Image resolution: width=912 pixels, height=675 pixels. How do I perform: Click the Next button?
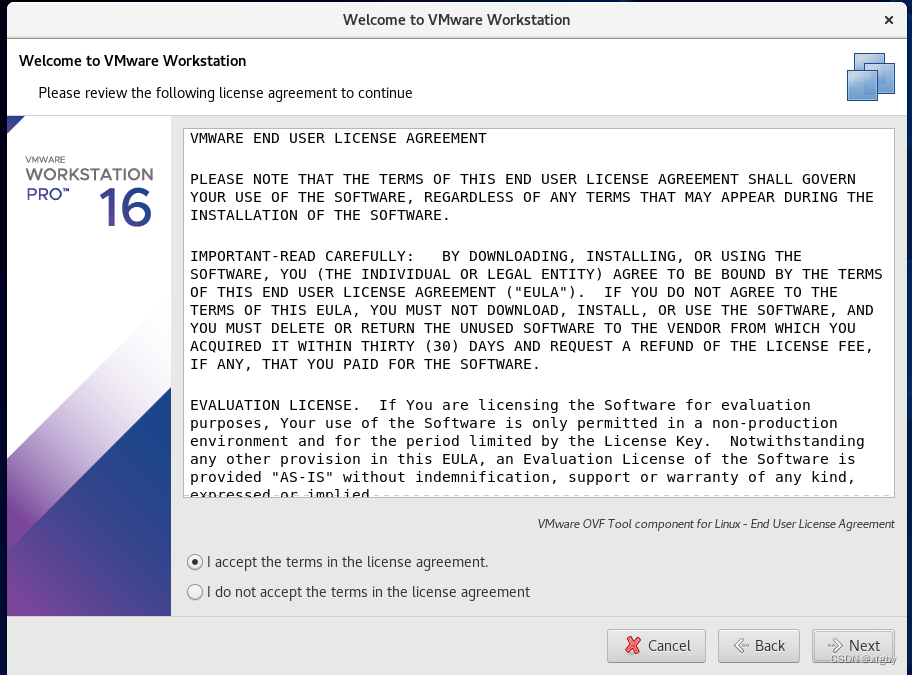point(853,646)
